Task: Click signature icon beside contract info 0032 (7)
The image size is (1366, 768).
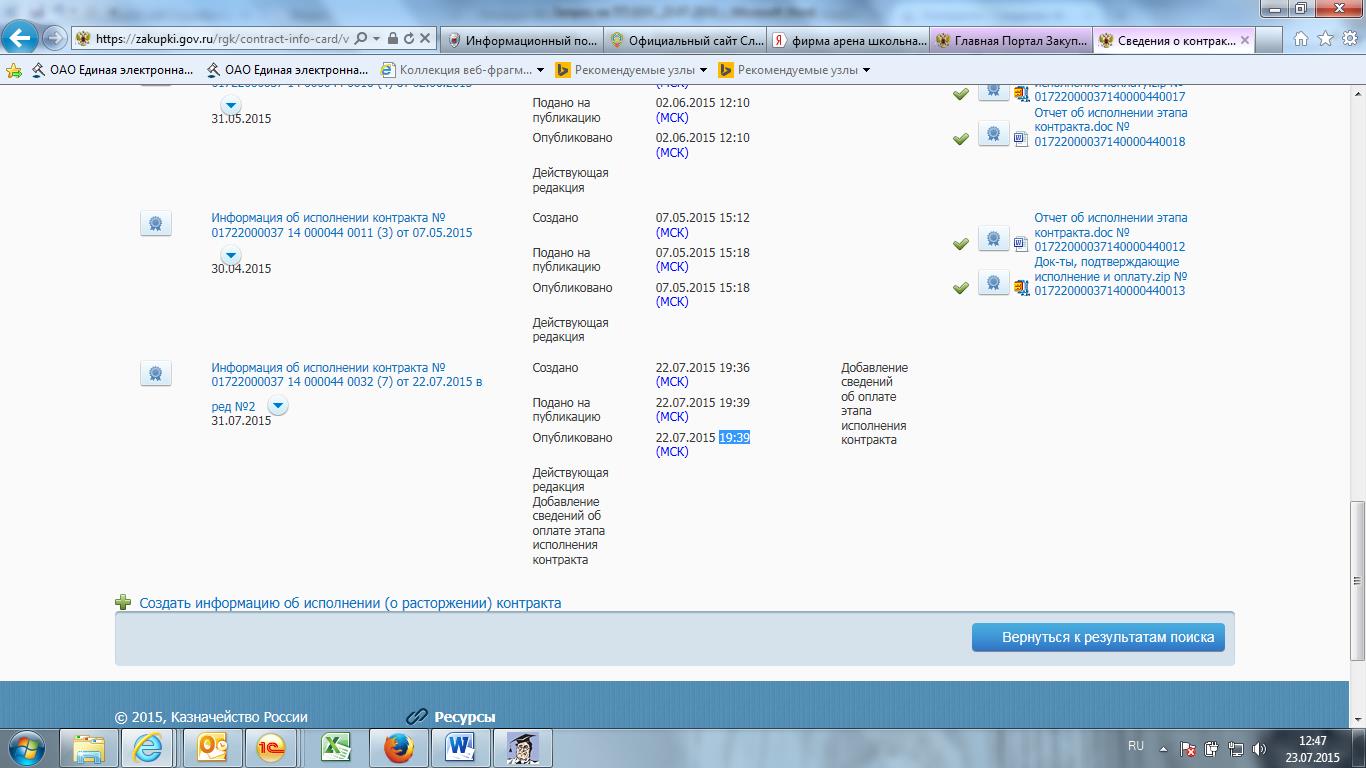Action: 156,374
